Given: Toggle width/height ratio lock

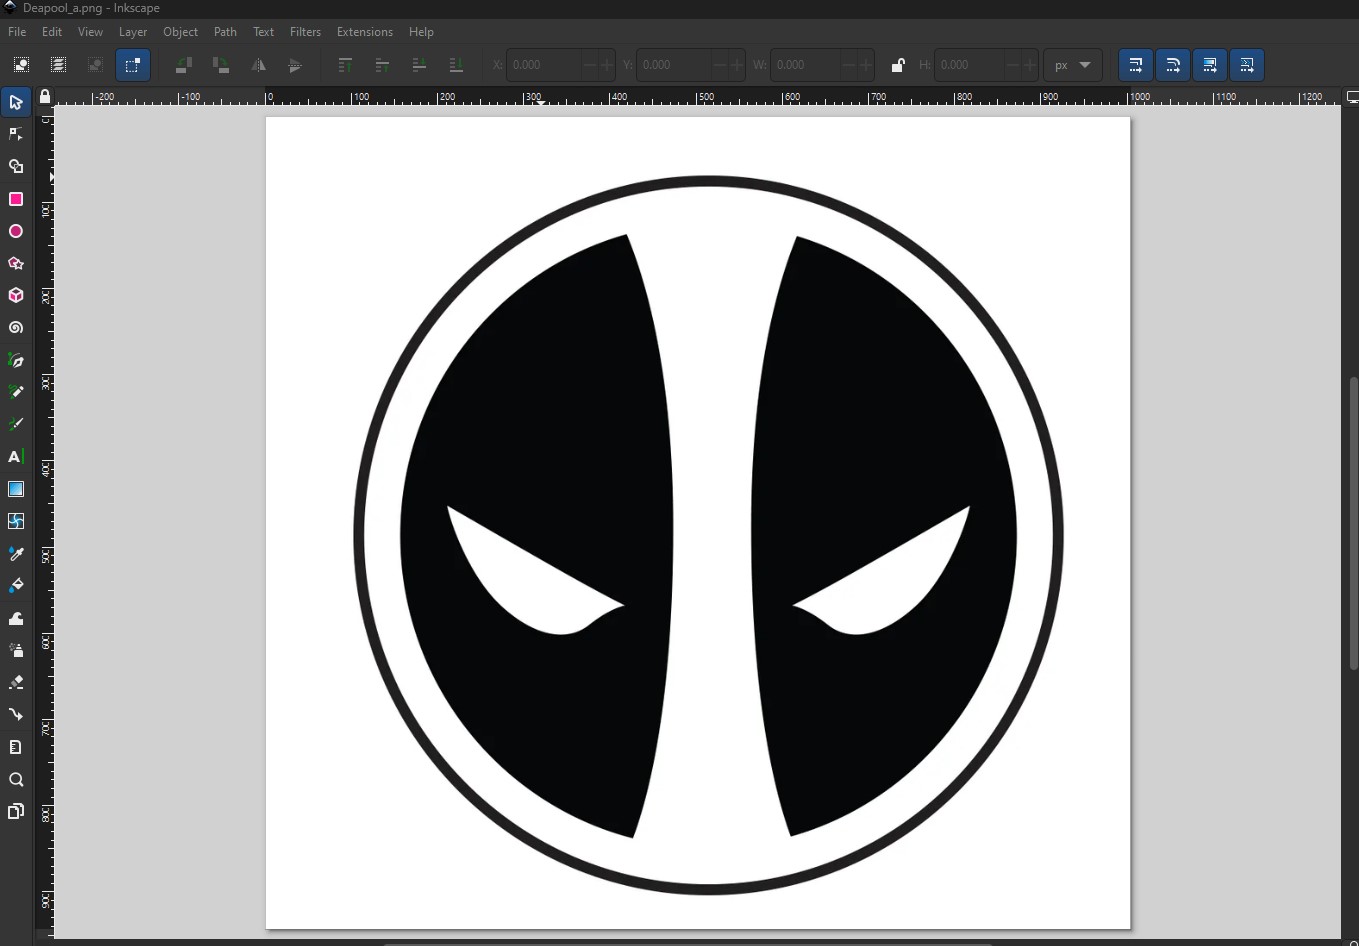Looking at the screenshot, I should coord(898,65).
